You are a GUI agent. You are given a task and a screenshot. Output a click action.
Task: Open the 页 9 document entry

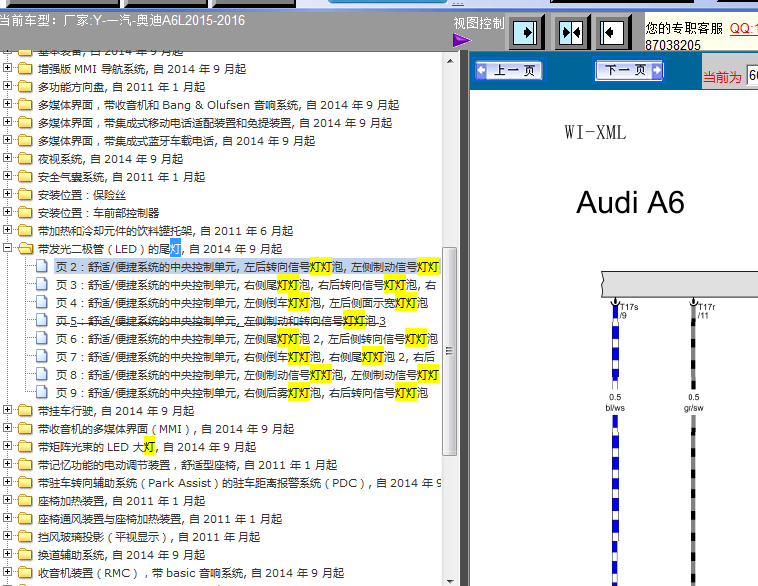pyautogui.click(x=242, y=393)
